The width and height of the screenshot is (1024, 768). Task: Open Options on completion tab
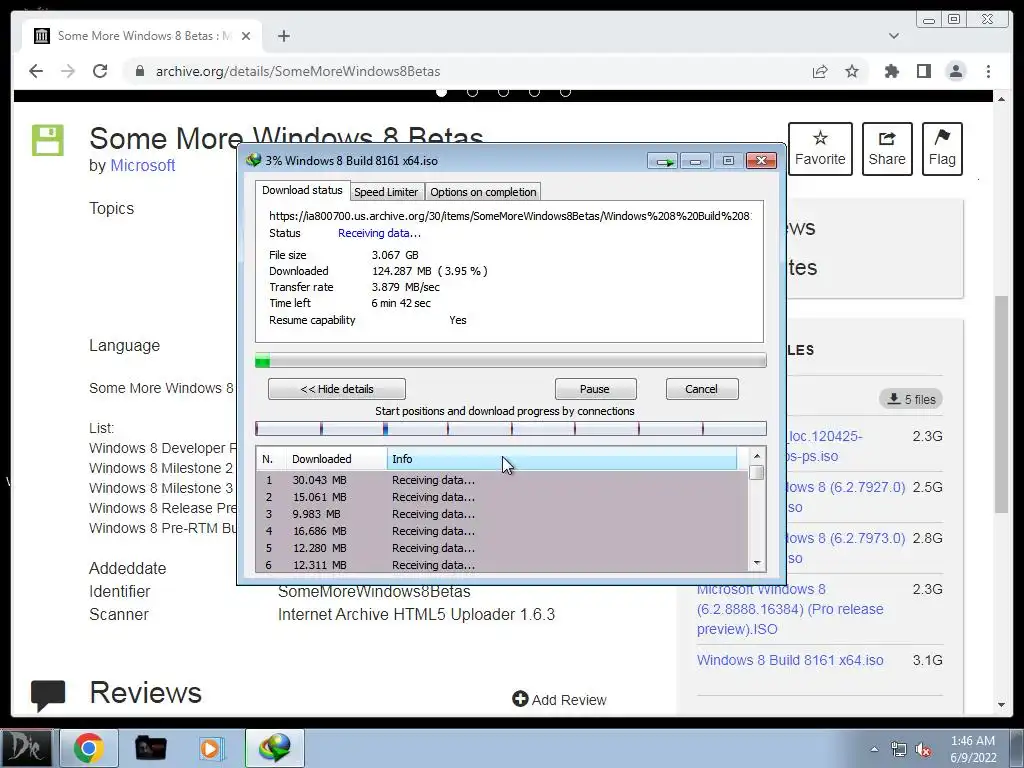click(x=483, y=192)
